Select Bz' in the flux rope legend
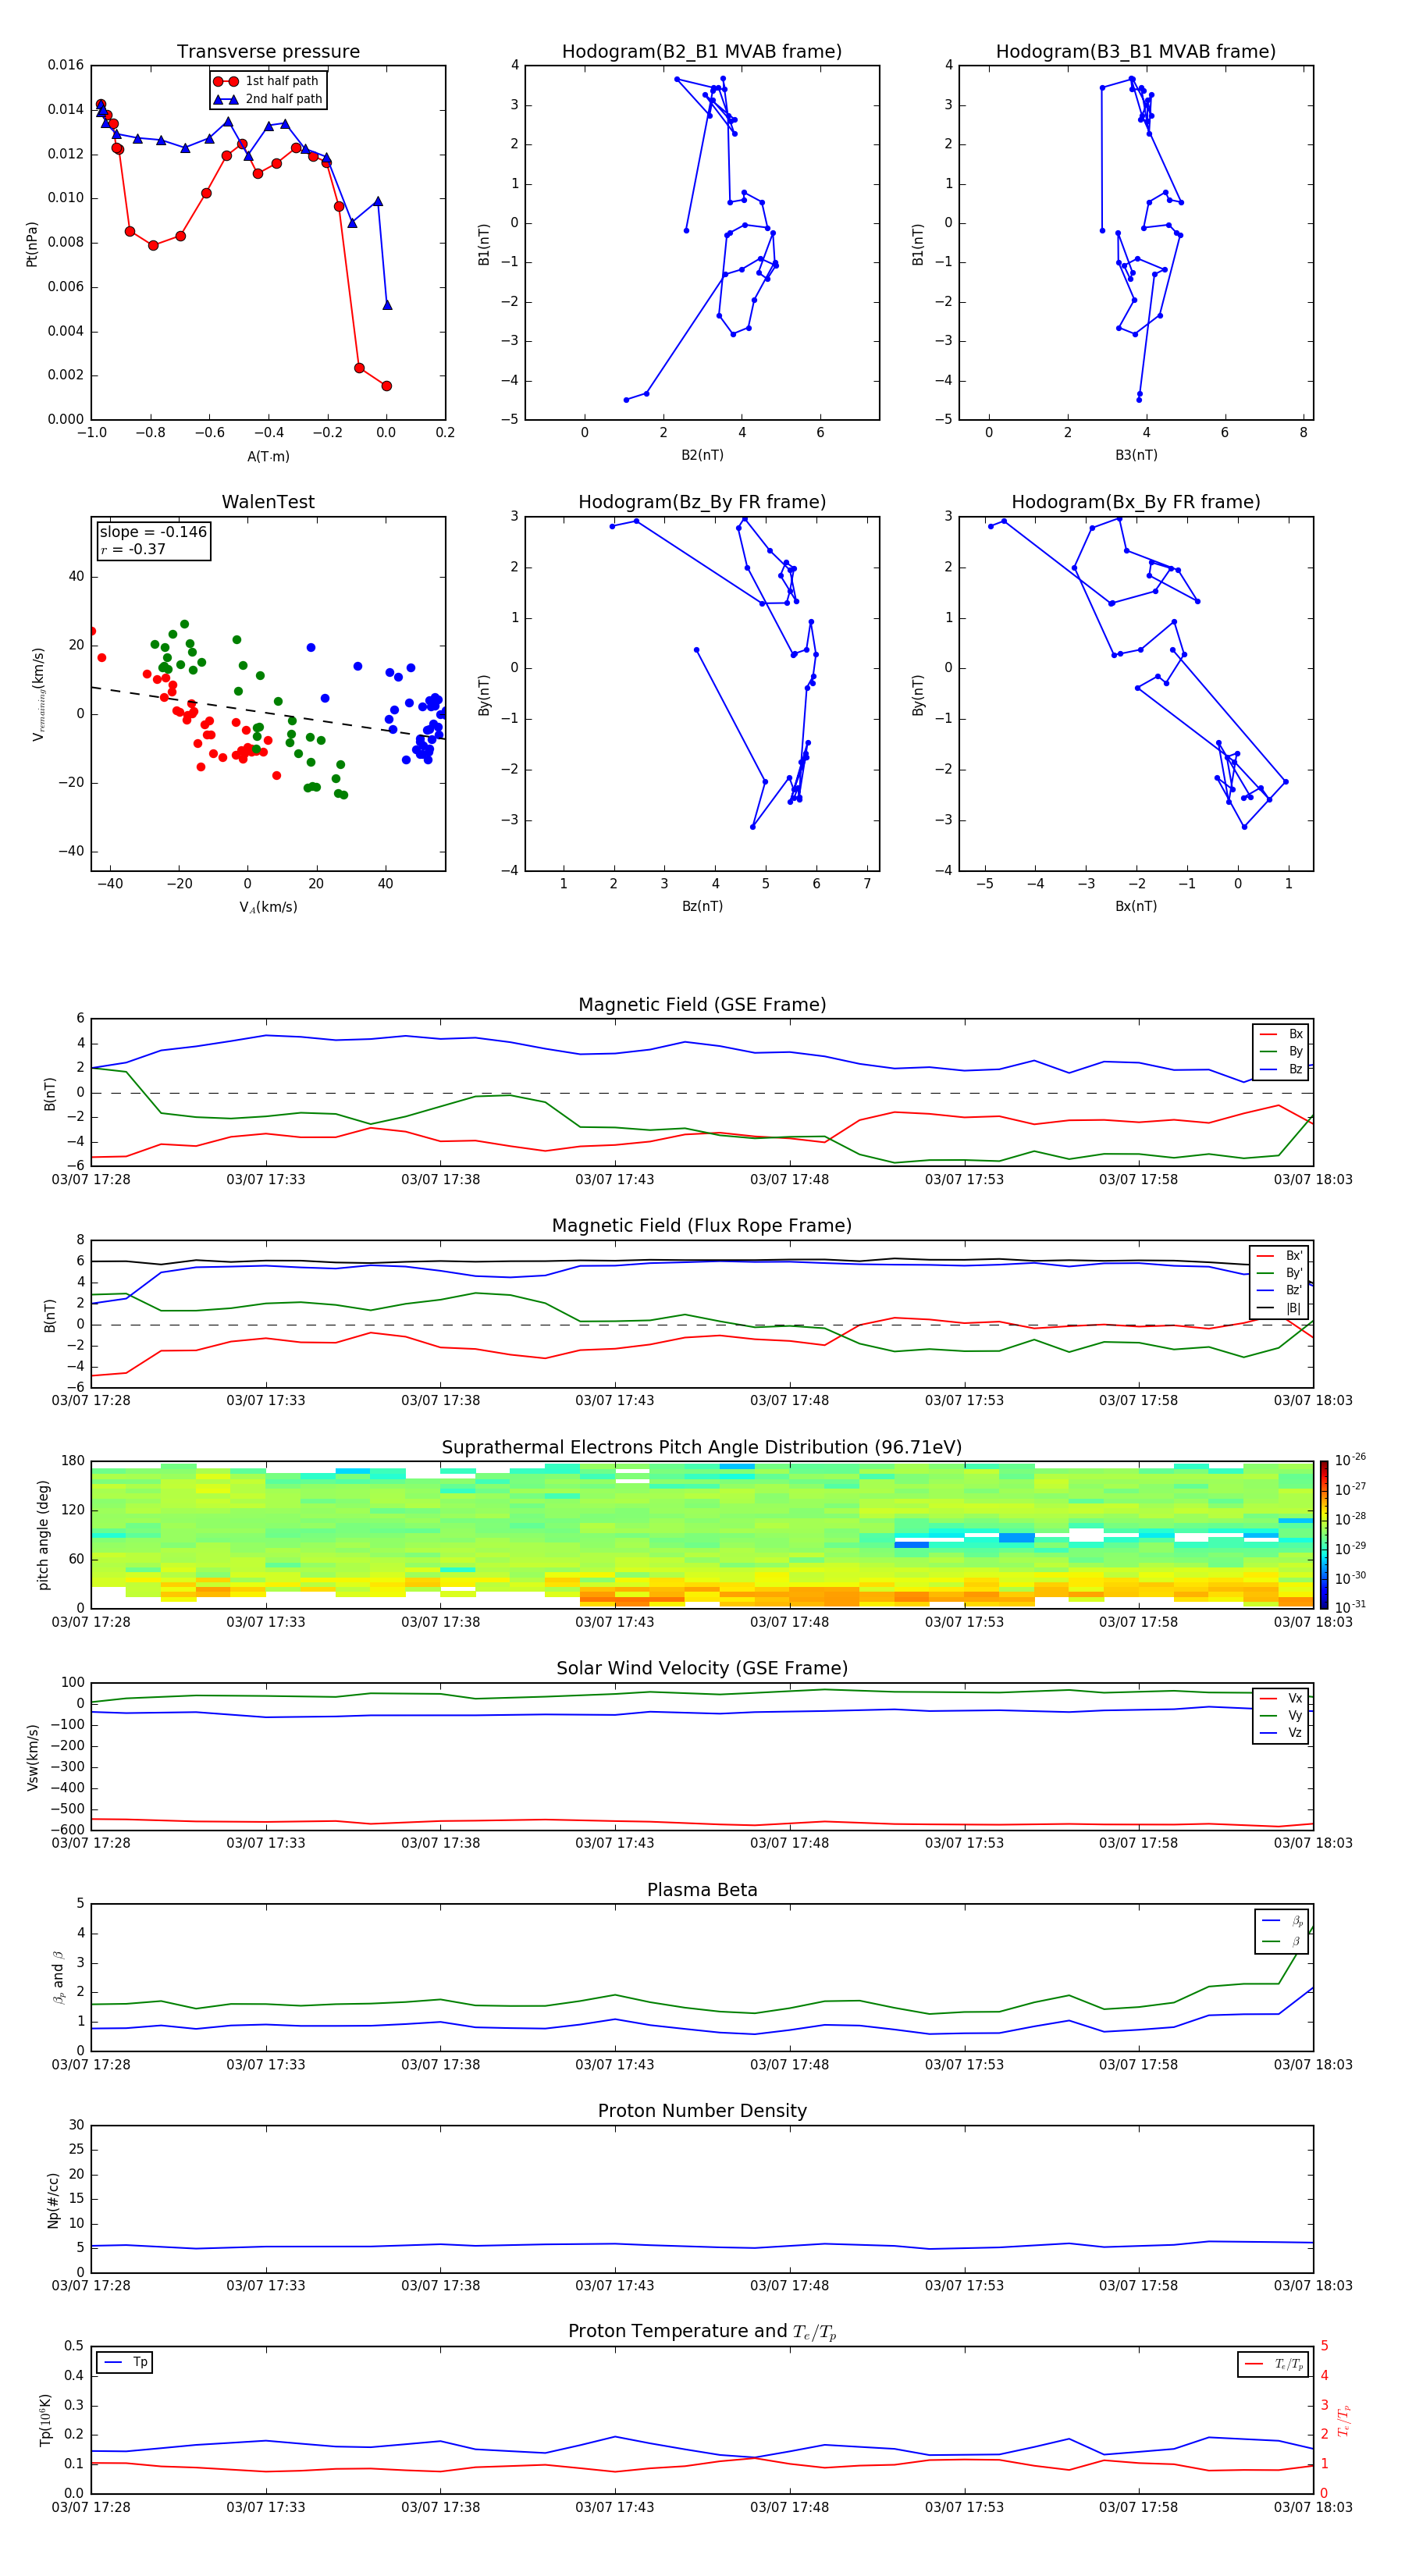 (1280, 1290)
